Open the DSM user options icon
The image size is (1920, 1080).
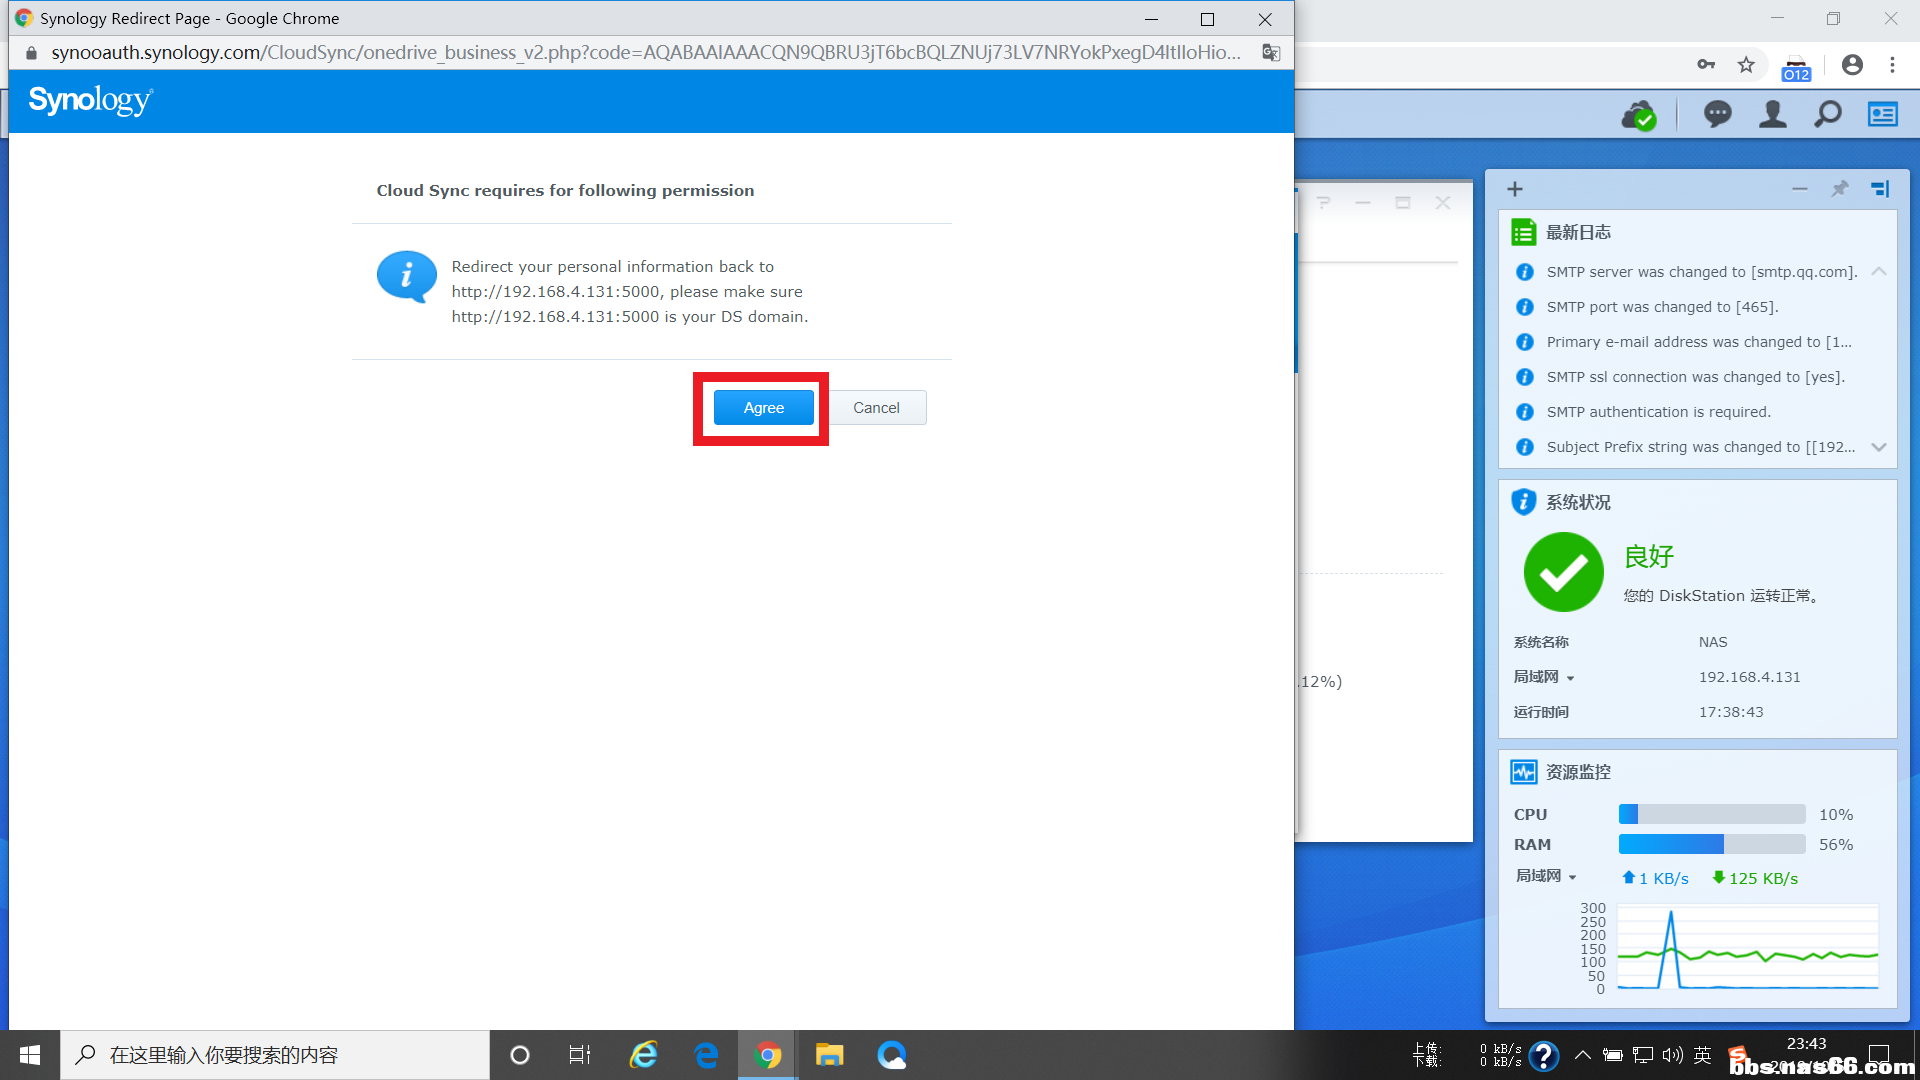(1772, 115)
